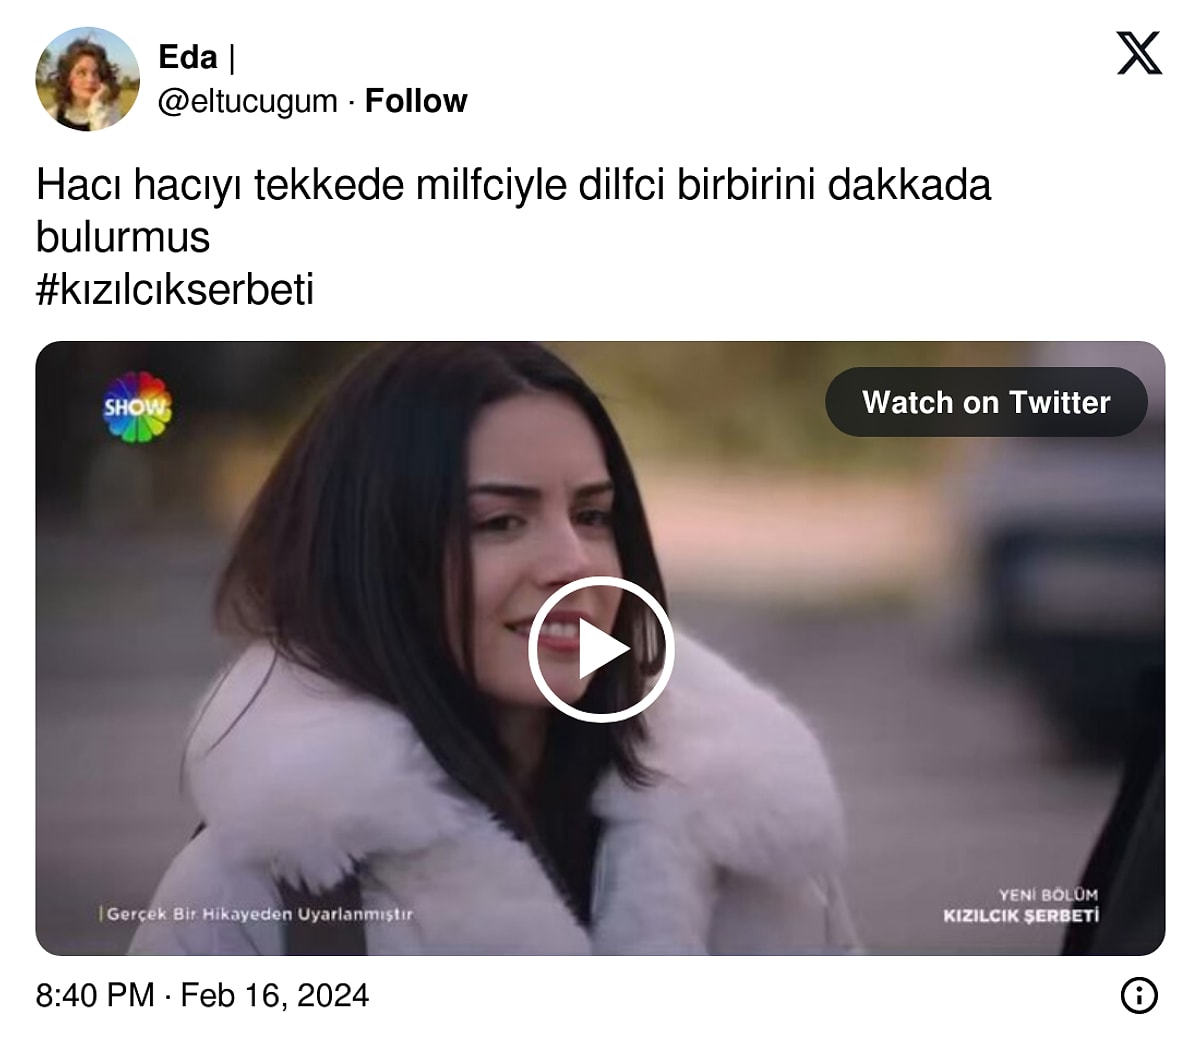The height and width of the screenshot is (1056, 1200).
Task: Click the Watch on Twitter button
Action: pyautogui.click(x=986, y=402)
